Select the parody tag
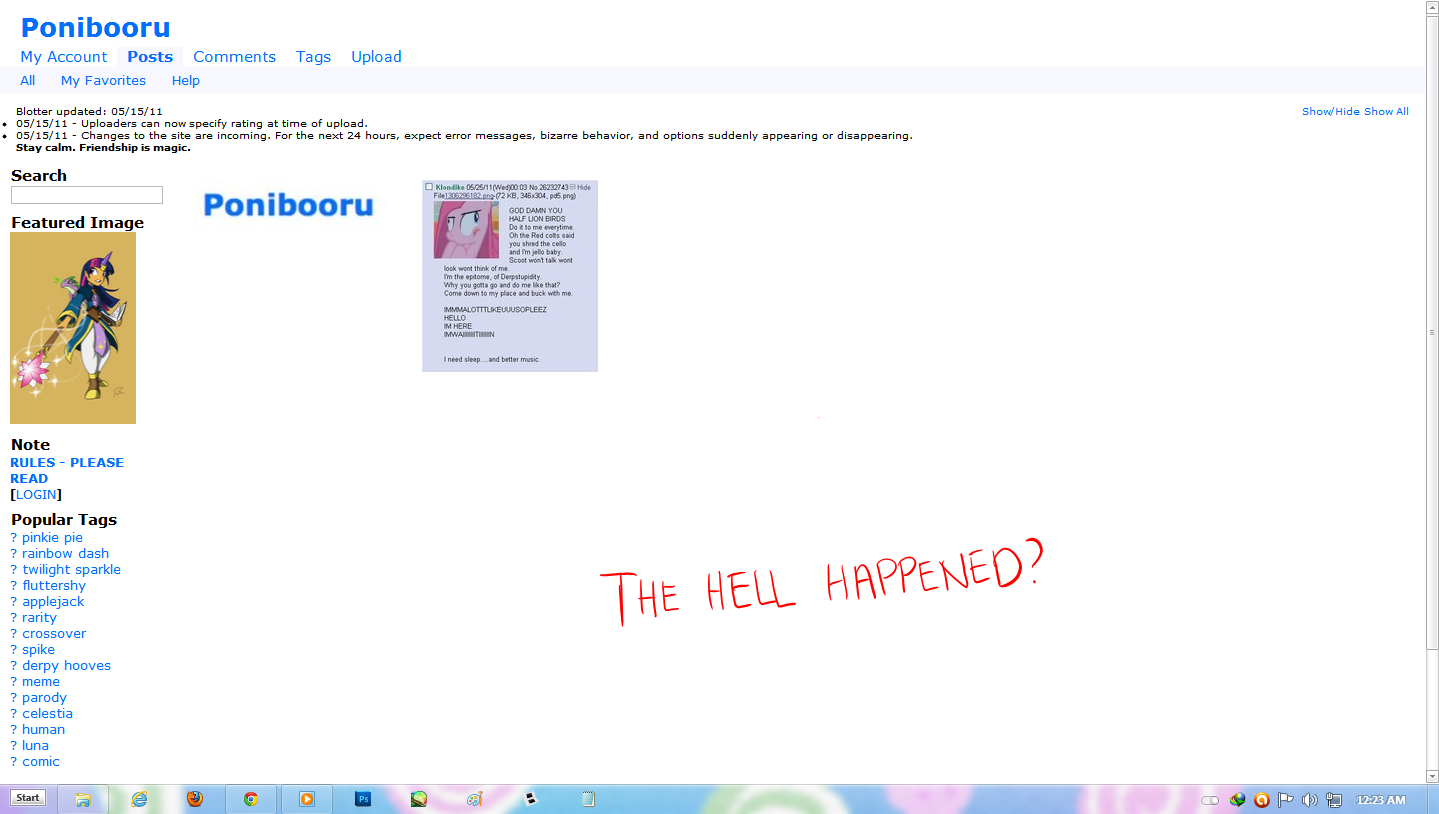 [45, 698]
